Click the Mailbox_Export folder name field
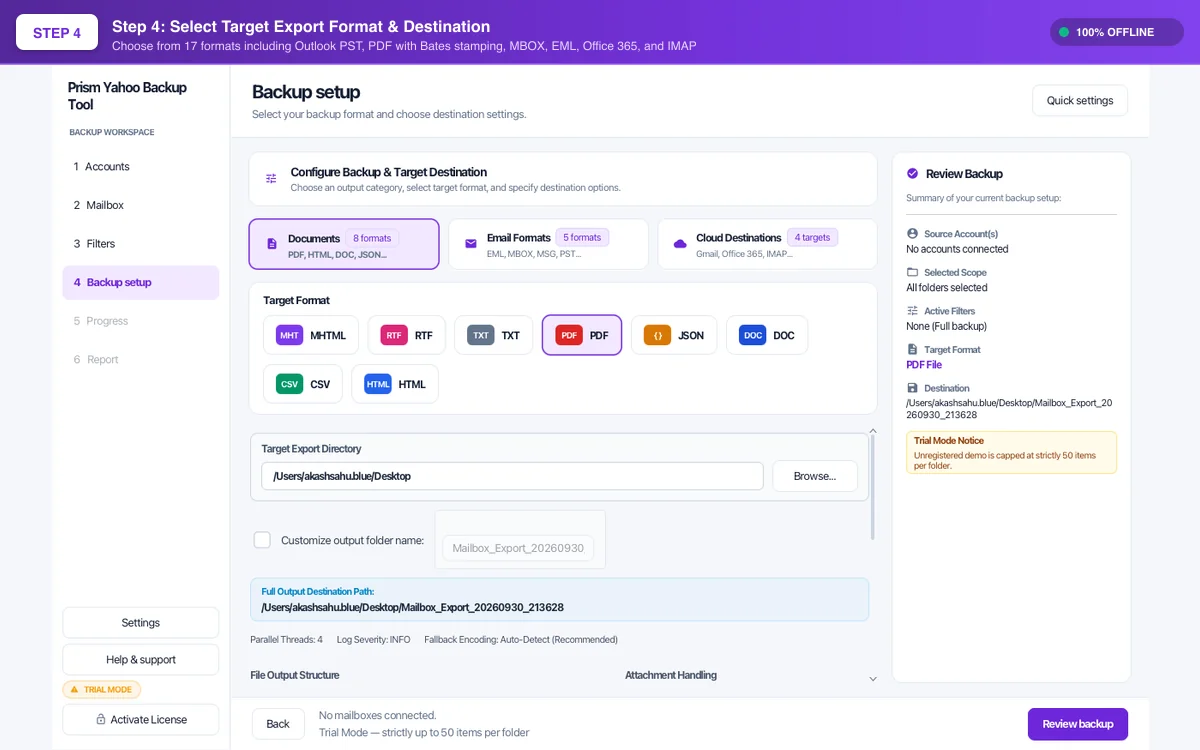Screen dimensions: 1200x750 click(x=518, y=548)
